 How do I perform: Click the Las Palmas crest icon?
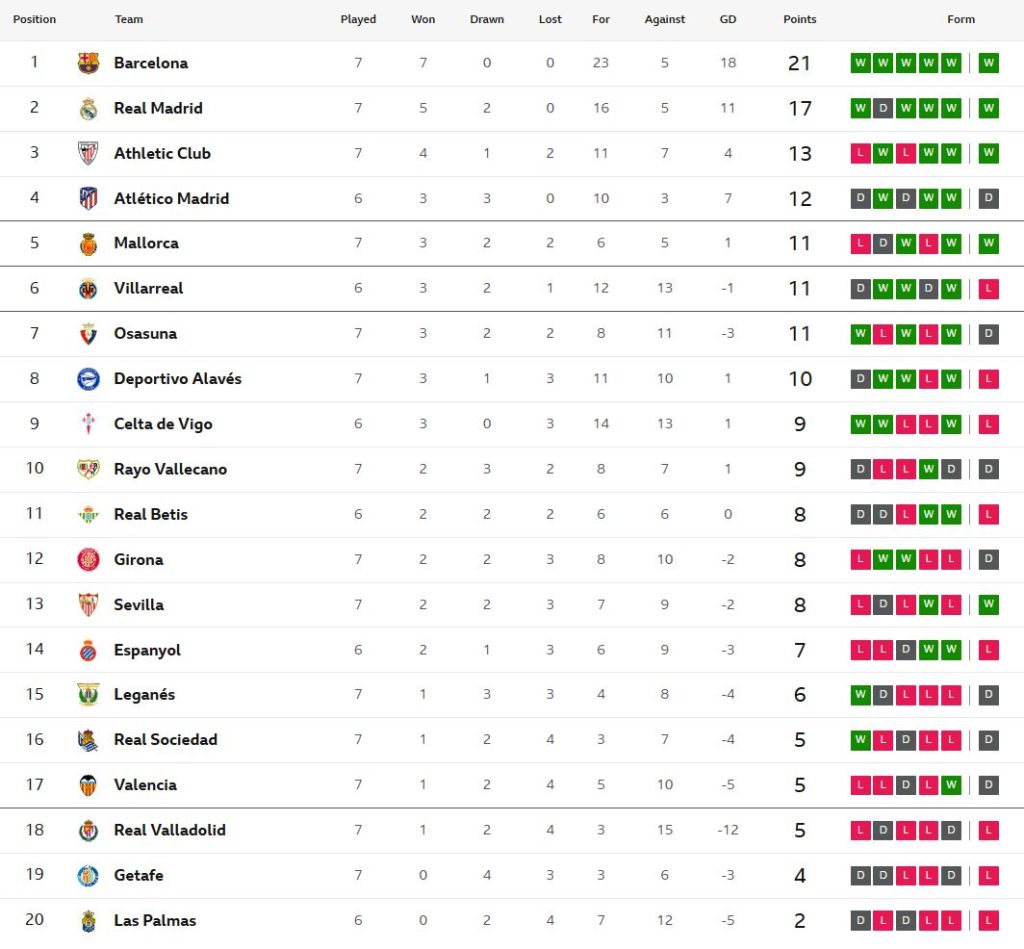(88, 921)
